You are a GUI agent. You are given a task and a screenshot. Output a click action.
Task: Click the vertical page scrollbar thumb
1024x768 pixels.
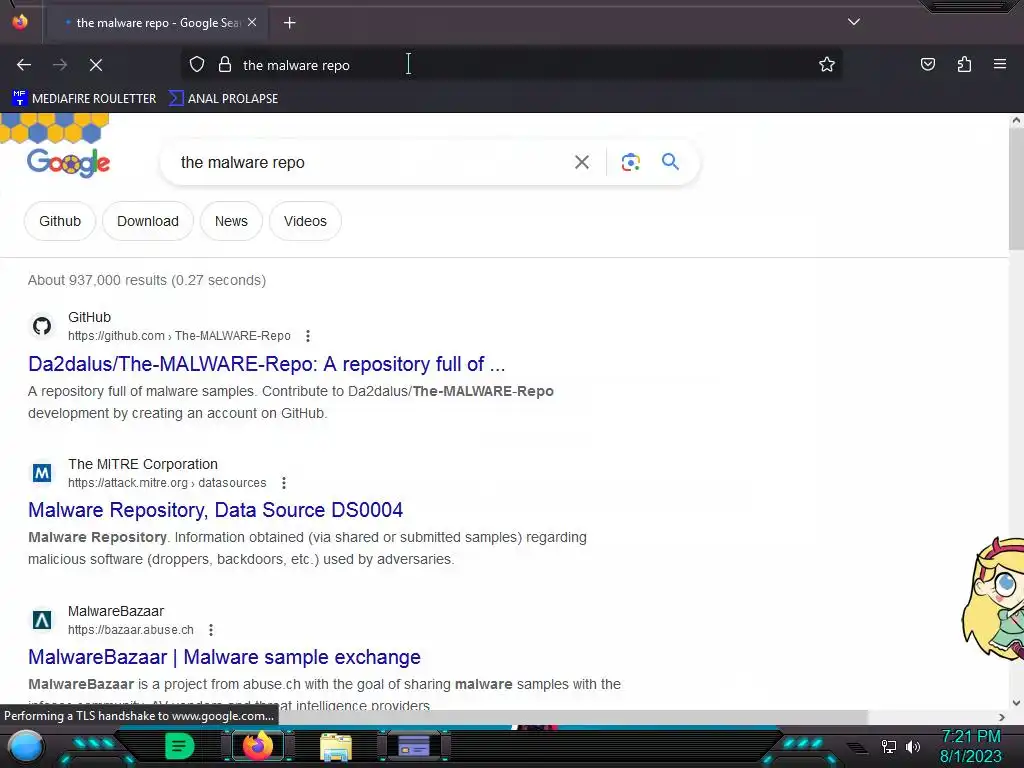tap(1016, 188)
